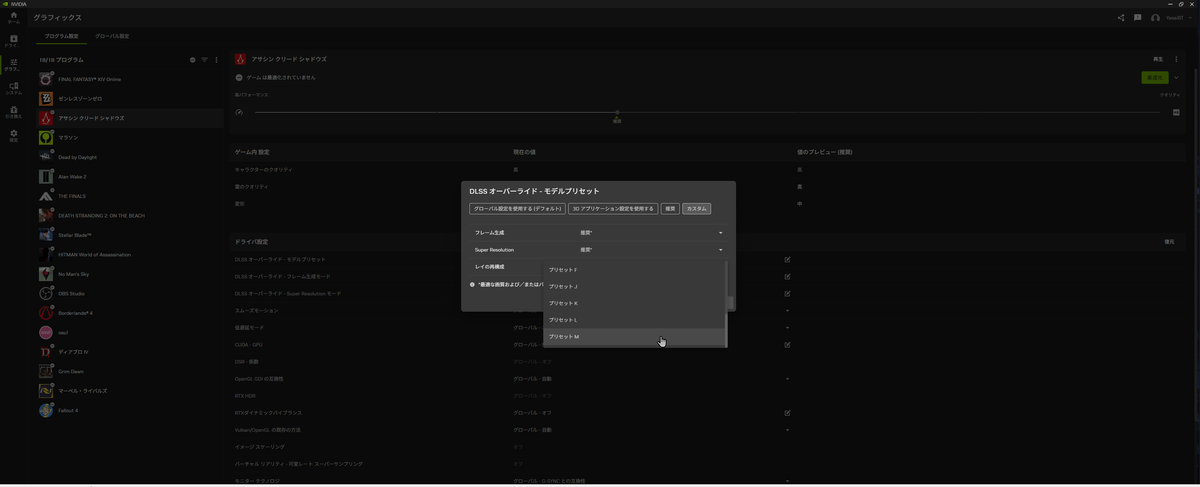Open the System (システム) sidebar section
The width and height of the screenshot is (1200, 487).
tap(13, 88)
